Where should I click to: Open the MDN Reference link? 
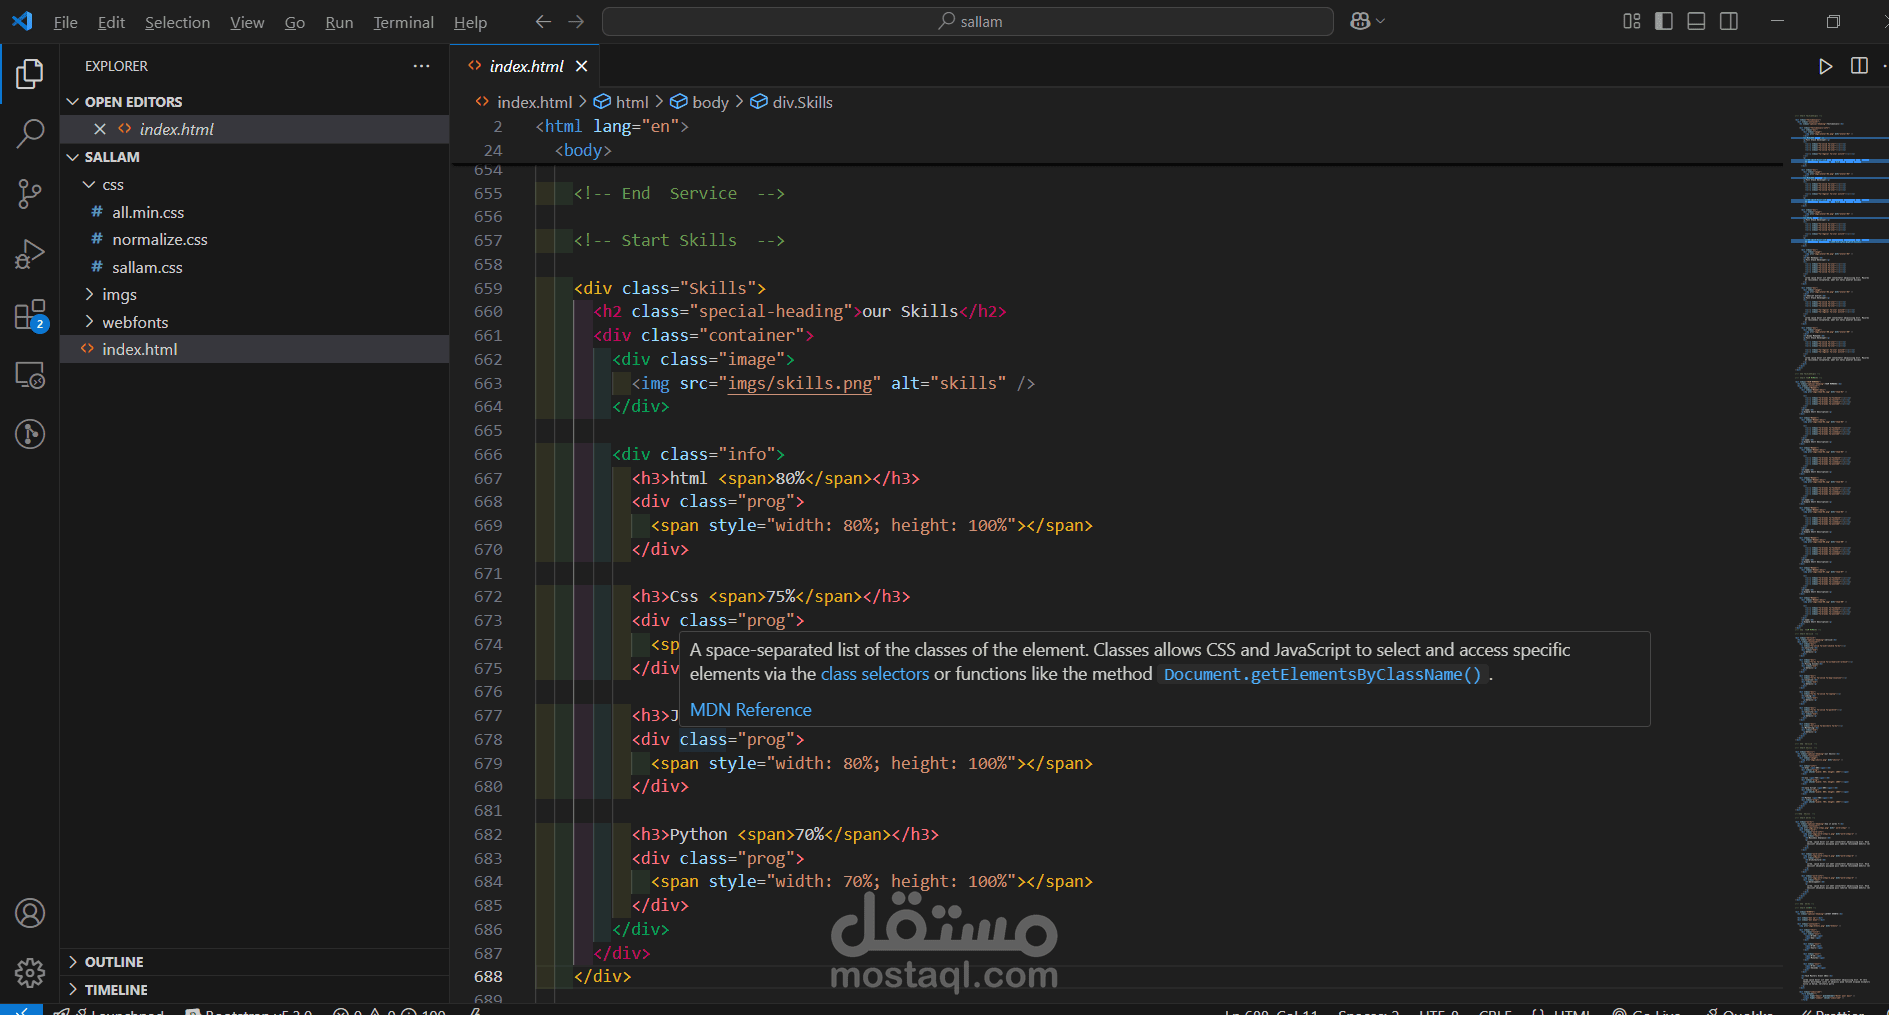[751, 710]
